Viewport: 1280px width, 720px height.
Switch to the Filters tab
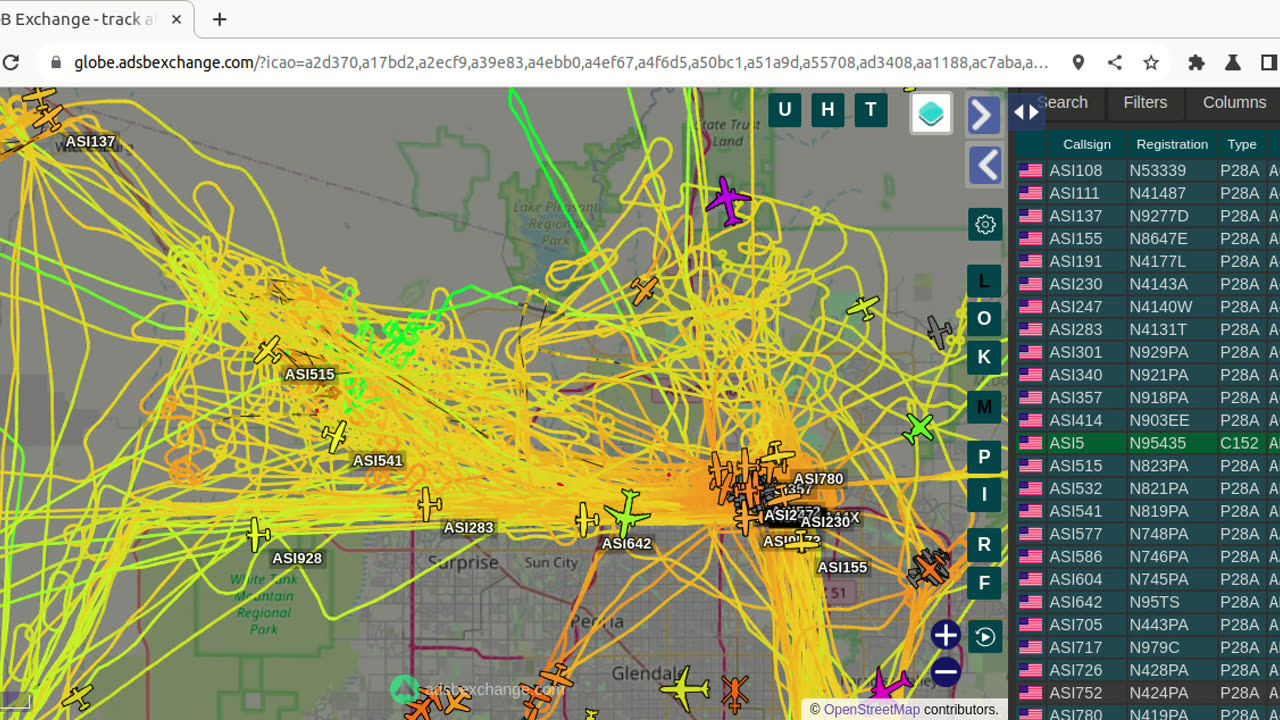[x=1145, y=102]
